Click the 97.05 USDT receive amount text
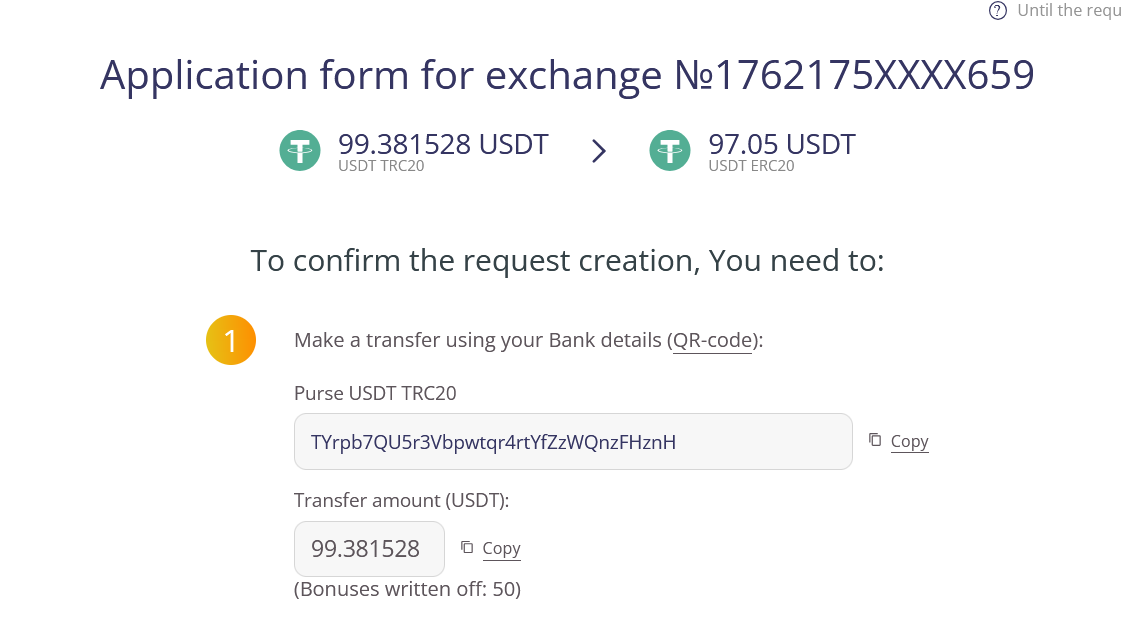The height and width of the screenshot is (627, 1121). point(781,144)
